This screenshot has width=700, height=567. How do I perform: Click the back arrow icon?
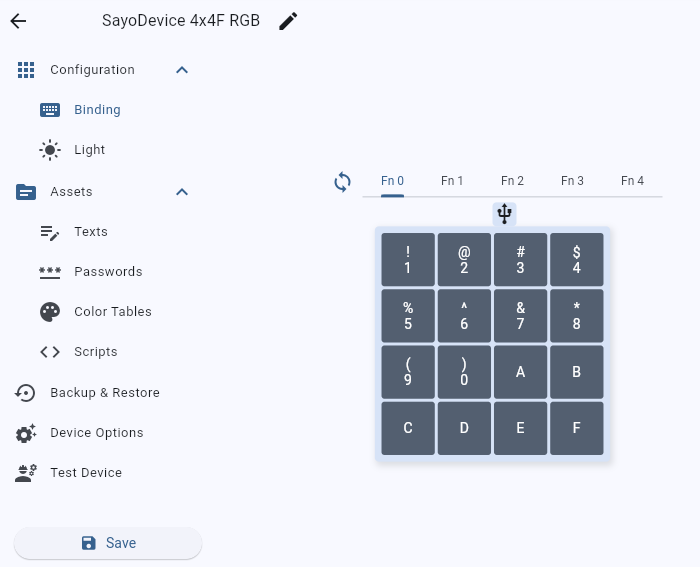click(x=18, y=21)
